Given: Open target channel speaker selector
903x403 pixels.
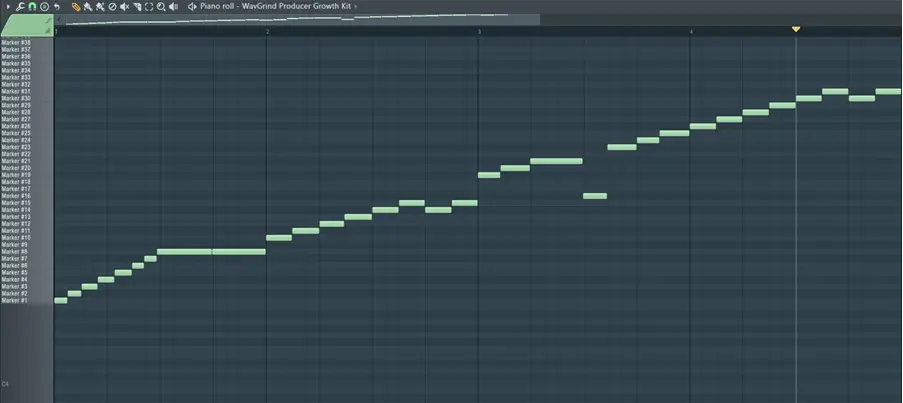Looking at the screenshot, I should pos(192,6).
